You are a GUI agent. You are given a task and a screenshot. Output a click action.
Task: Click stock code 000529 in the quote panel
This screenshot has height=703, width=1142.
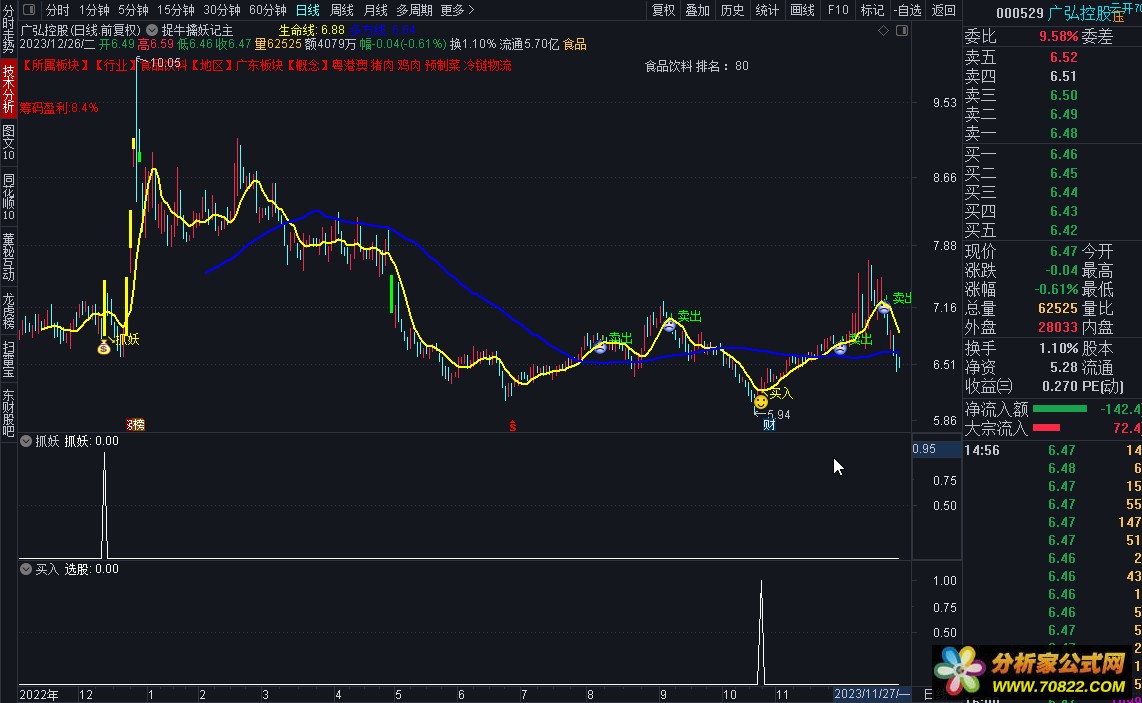point(1020,13)
